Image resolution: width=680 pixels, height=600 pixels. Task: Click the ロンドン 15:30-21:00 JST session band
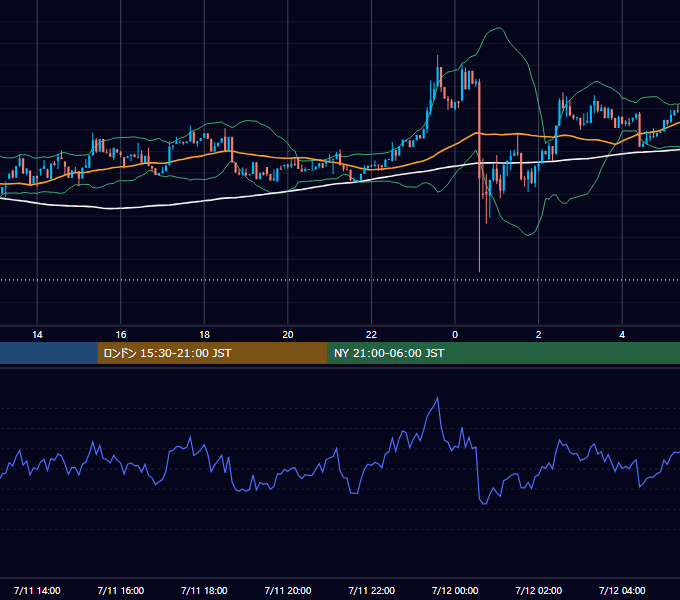pyautogui.click(x=212, y=353)
